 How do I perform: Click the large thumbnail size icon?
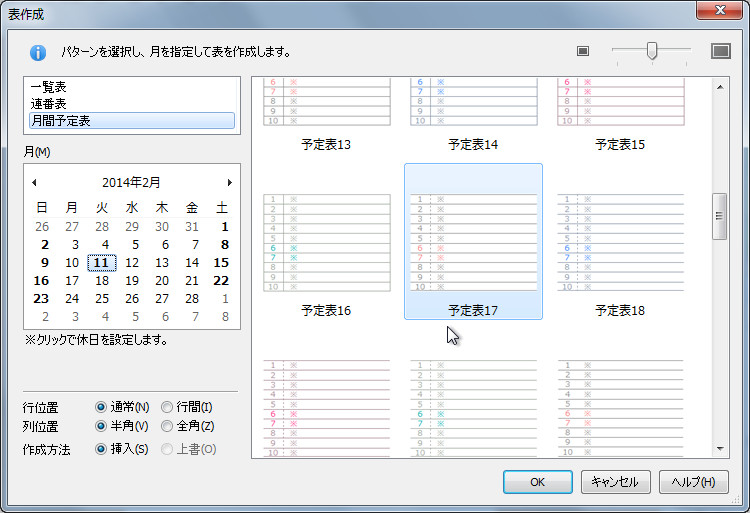[x=720, y=51]
